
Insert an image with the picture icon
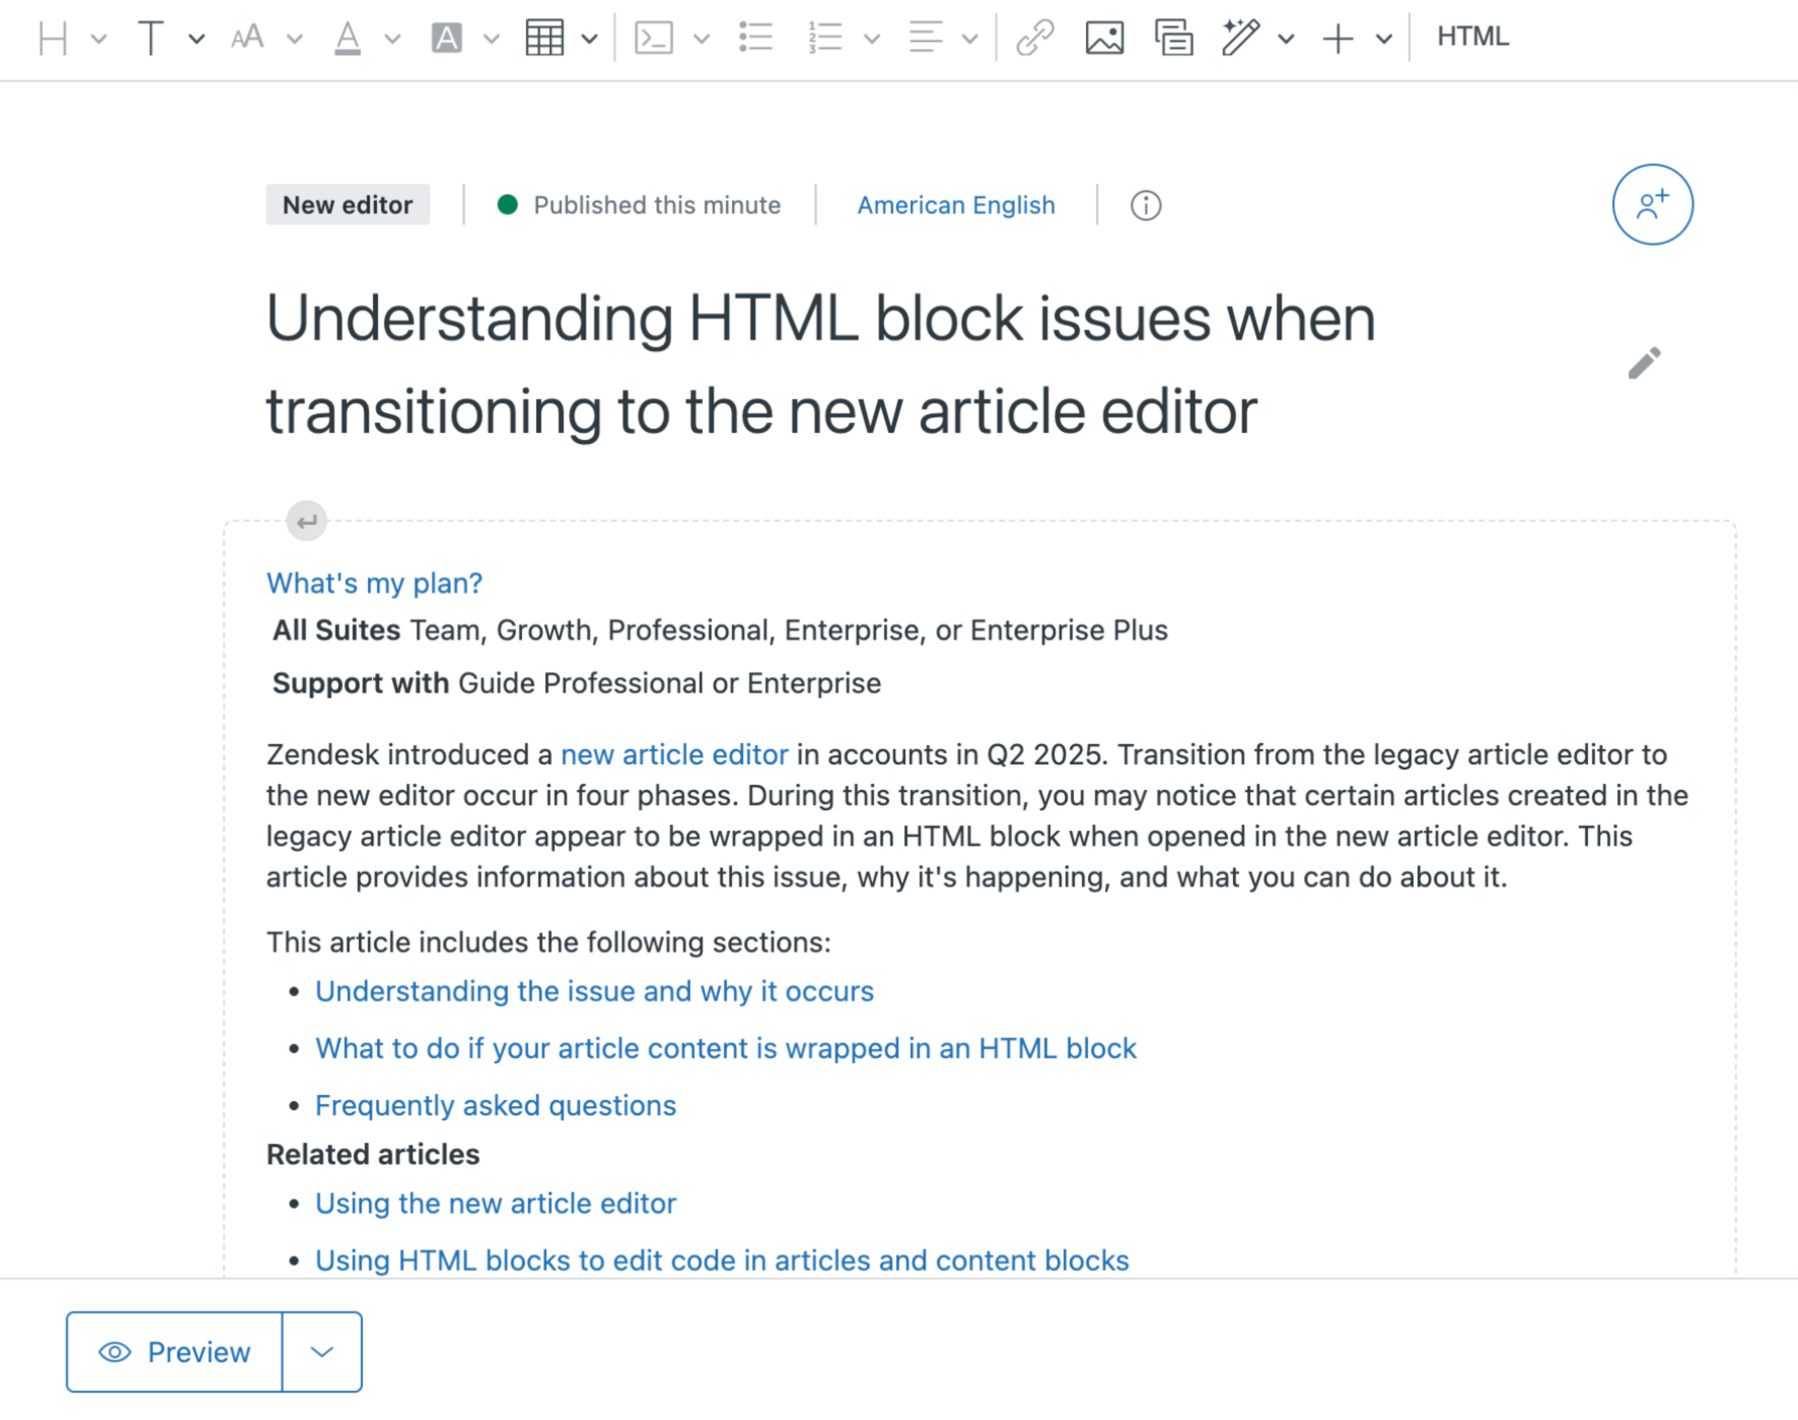[1104, 38]
